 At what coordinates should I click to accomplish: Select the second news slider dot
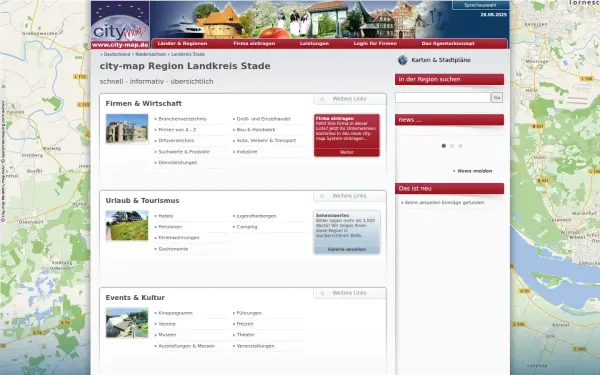(452, 146)
